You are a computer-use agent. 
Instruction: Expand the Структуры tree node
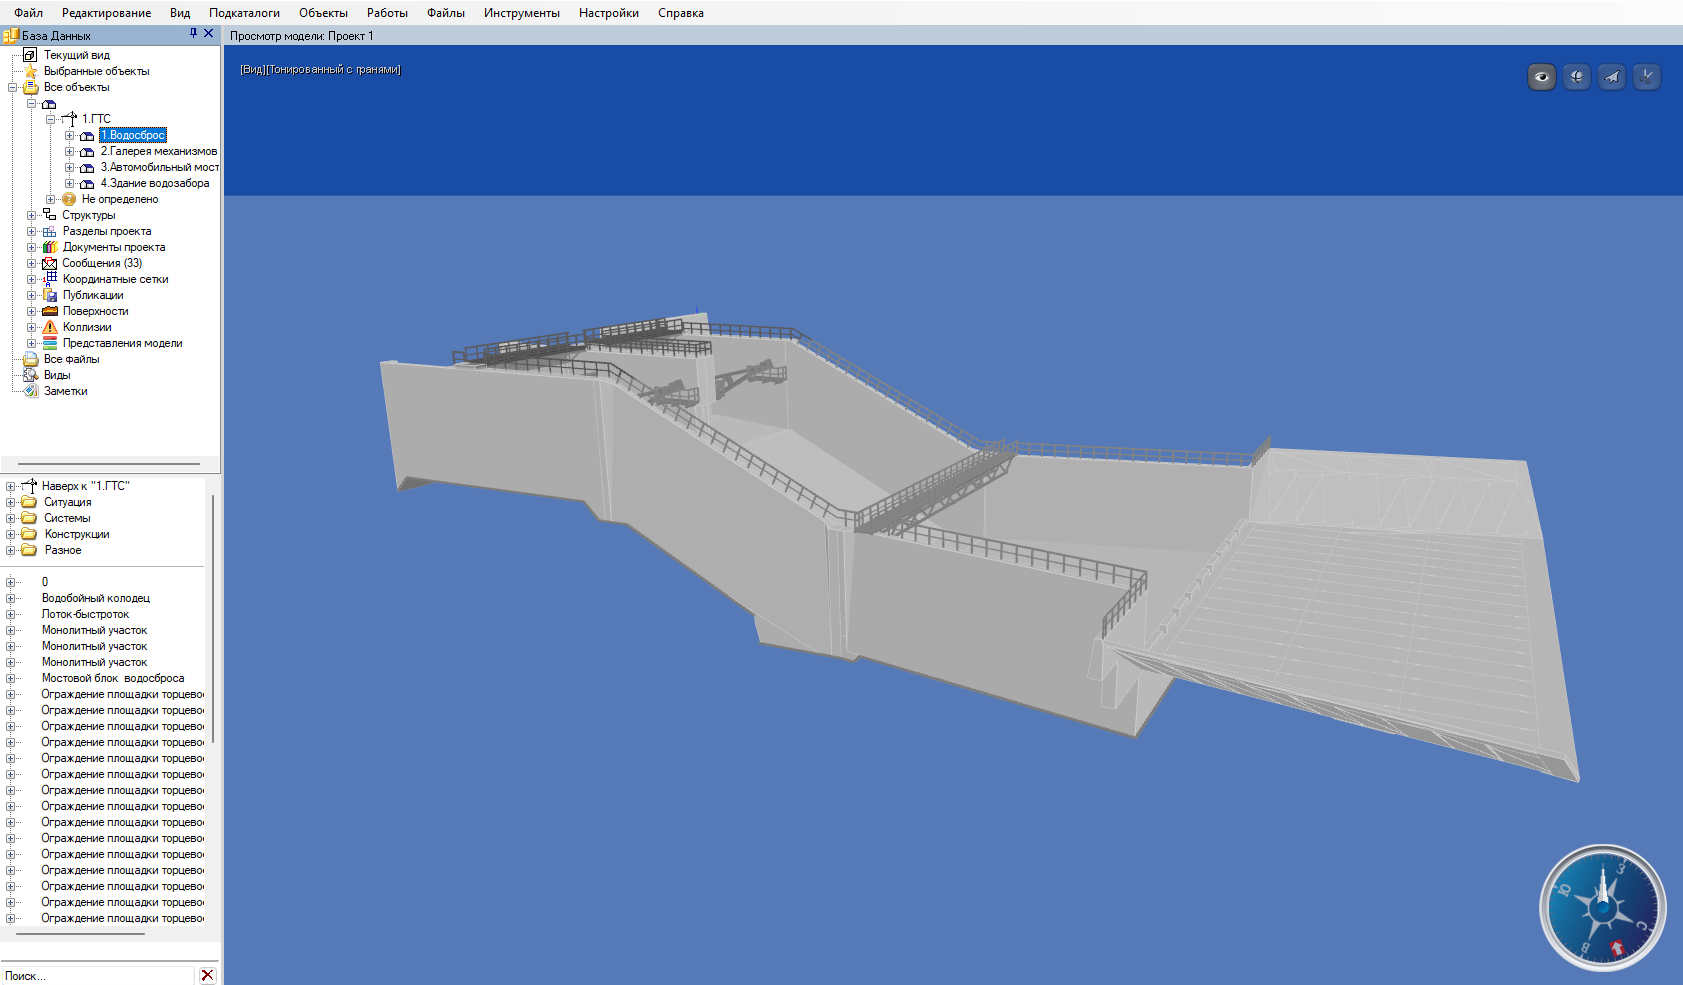click(x=31, y=215)
